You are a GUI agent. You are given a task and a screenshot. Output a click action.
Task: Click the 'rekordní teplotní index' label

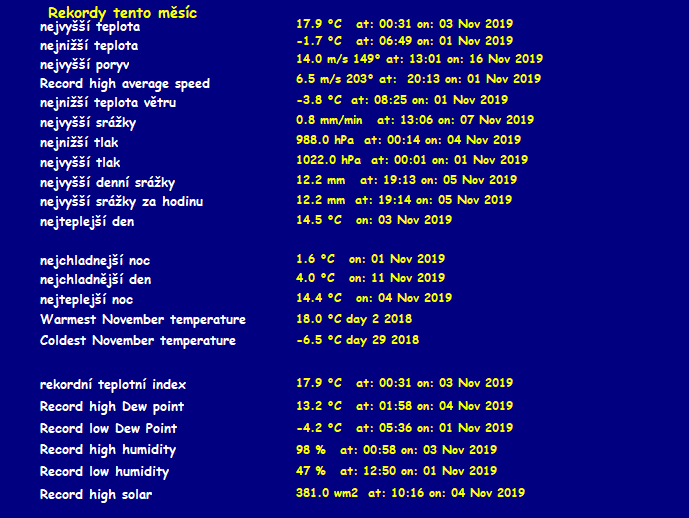click(x=113, y=385)
